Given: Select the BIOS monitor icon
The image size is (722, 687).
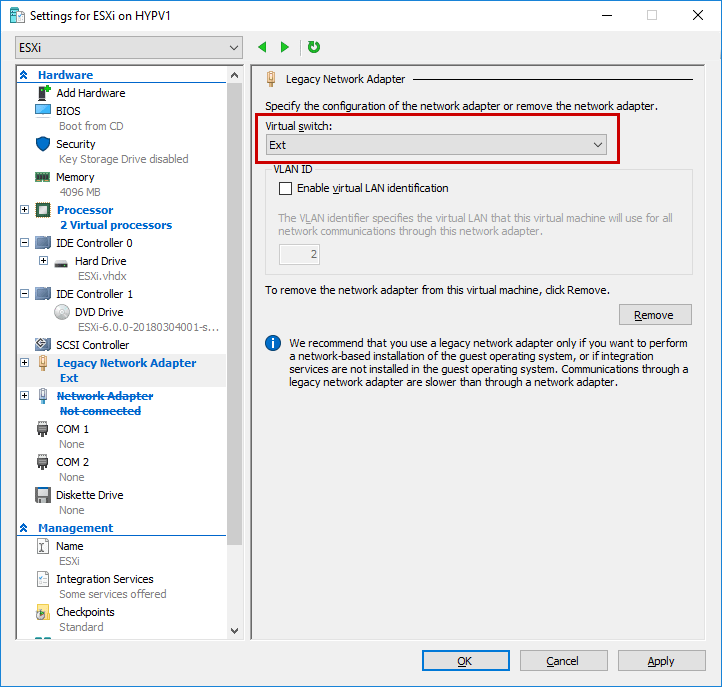Looking at the screenshot, I should [43, 111].
